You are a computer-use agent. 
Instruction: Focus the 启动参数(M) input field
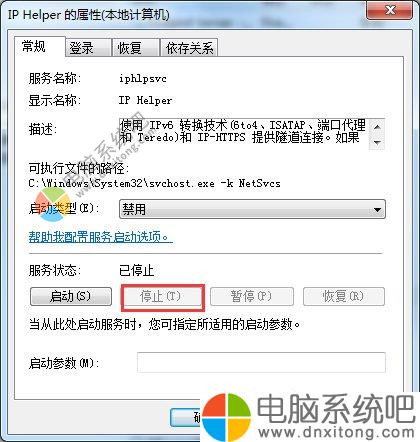[x=261, y=362]
